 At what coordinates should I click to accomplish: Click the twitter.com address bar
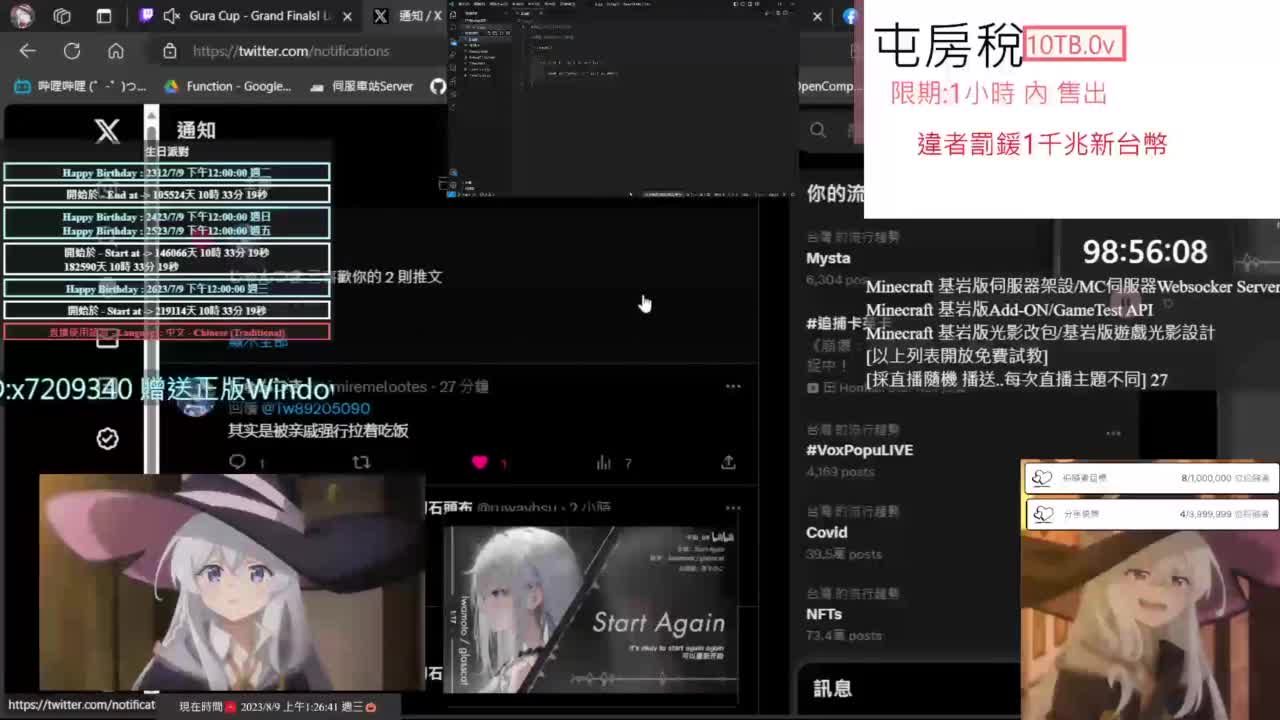click(300, 51)
